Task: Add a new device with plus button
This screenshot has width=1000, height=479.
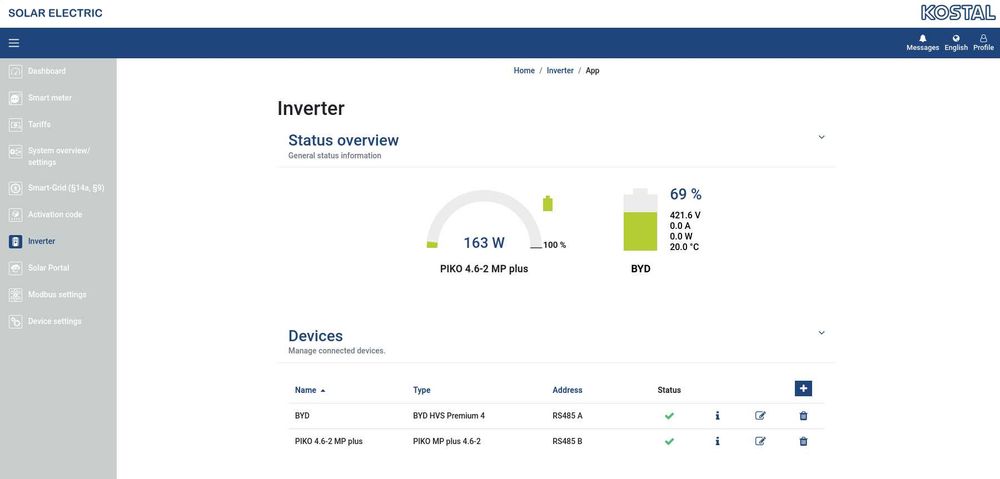Action: (803, 388)
